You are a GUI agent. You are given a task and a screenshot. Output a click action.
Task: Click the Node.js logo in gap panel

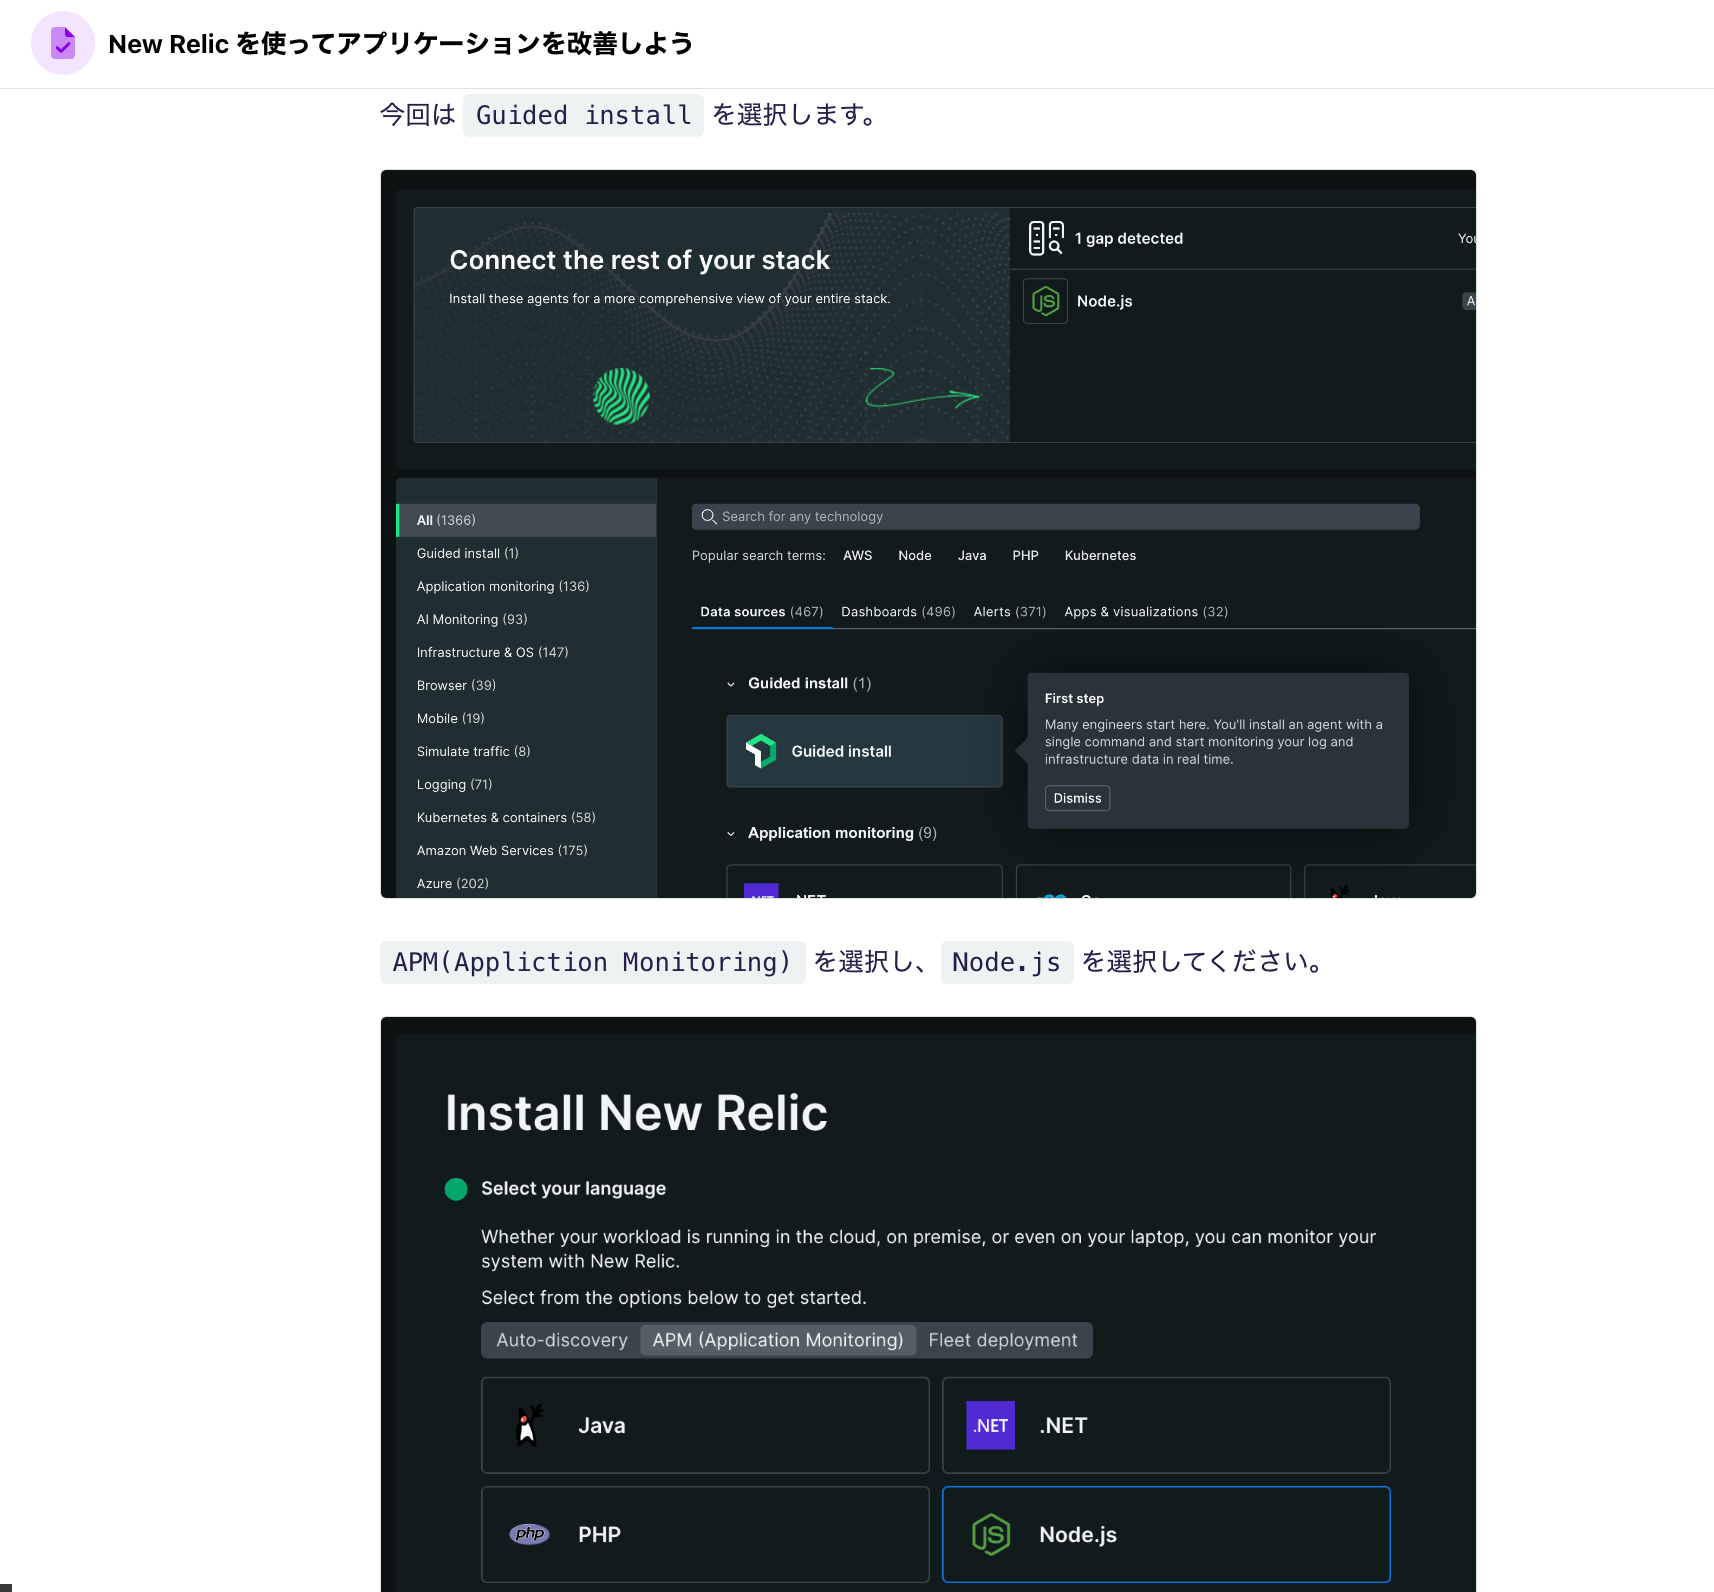(x=1045, y=301)
